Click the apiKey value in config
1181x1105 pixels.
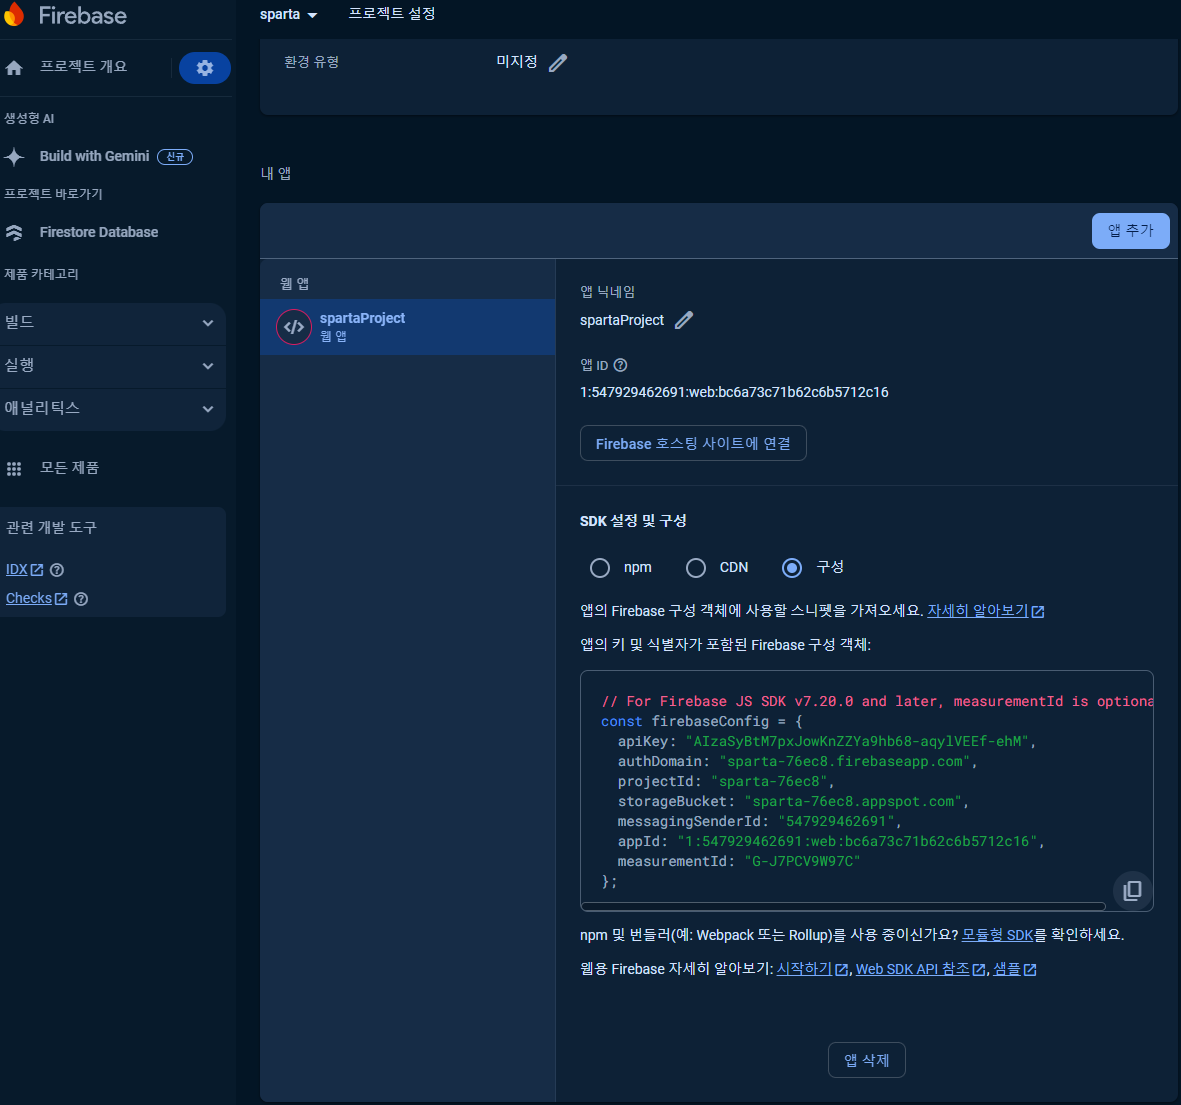857,741
